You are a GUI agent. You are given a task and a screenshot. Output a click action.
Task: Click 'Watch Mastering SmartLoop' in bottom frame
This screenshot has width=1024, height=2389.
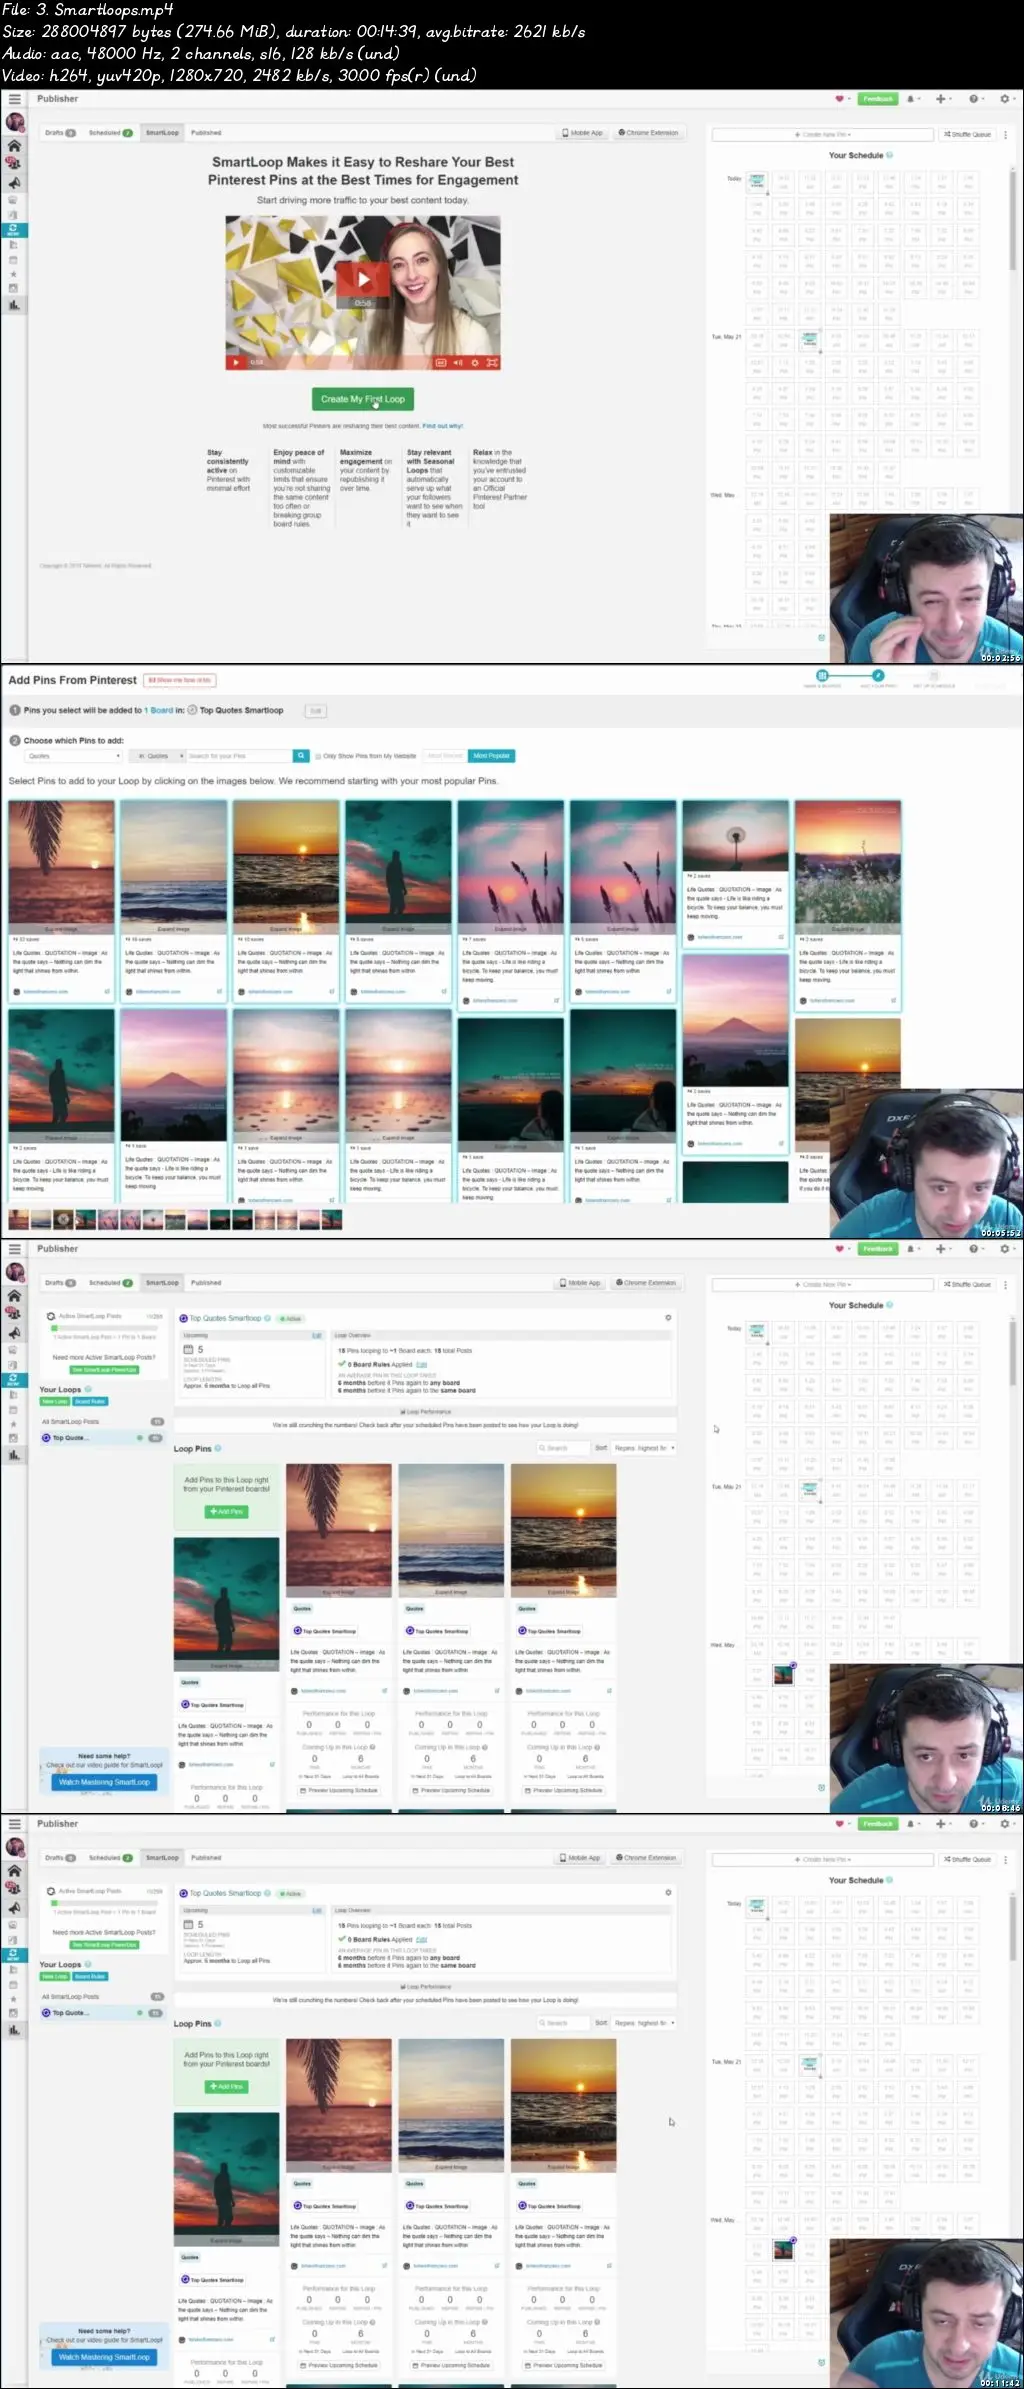pyautogui.click(x=104, y=2357)
